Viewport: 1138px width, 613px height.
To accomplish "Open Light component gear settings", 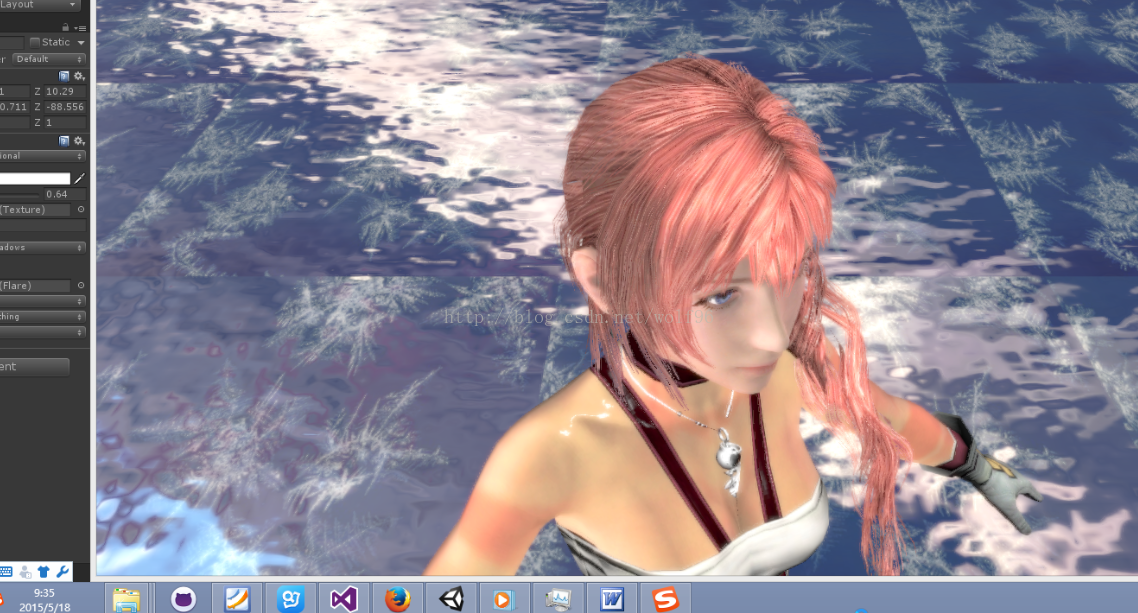I will [79, 141].
